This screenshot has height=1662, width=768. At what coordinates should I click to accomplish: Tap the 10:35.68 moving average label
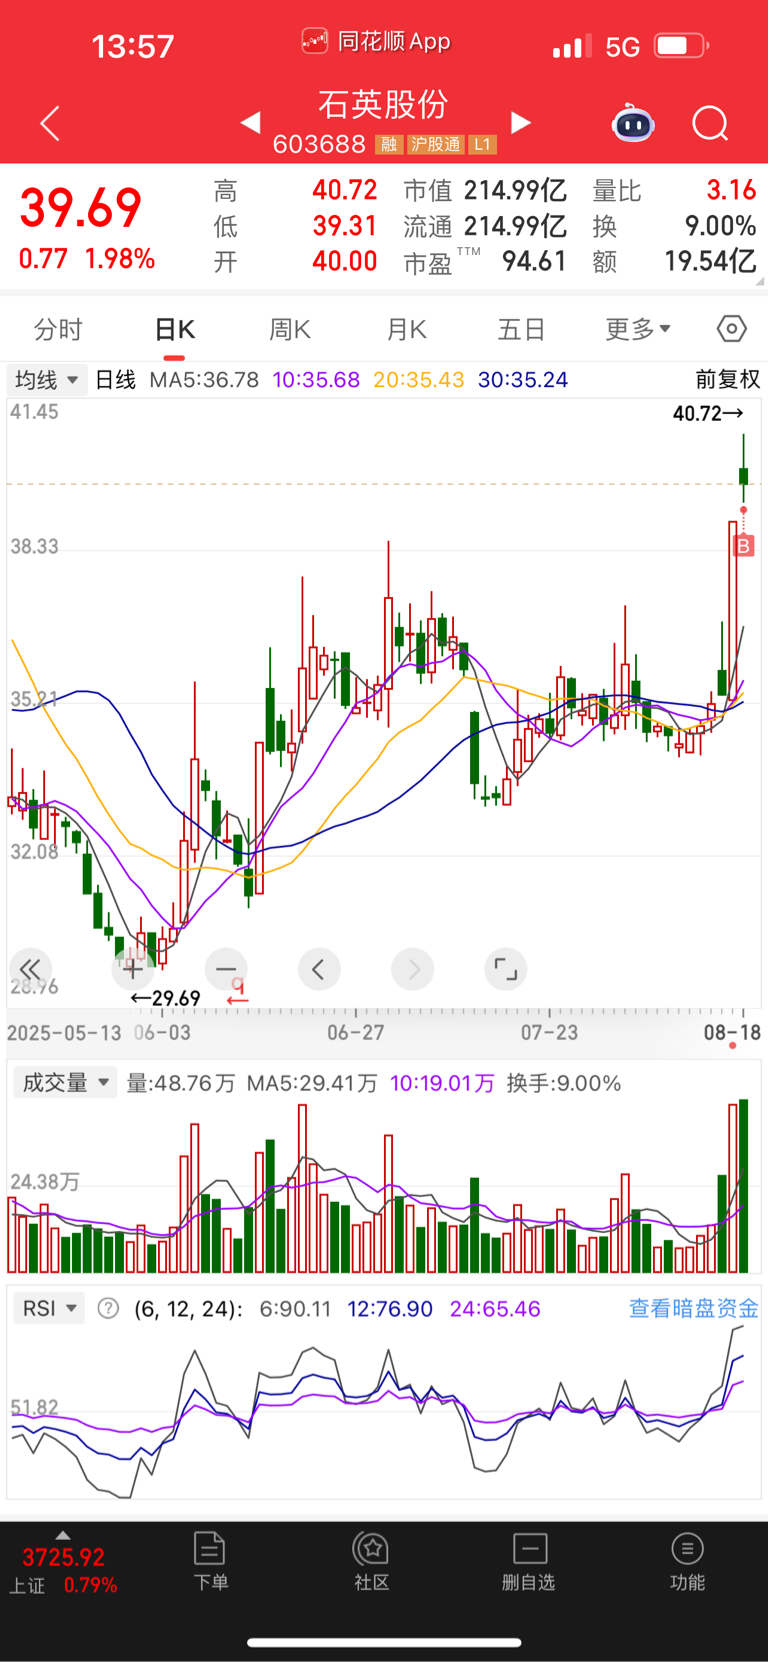point(316,380)
